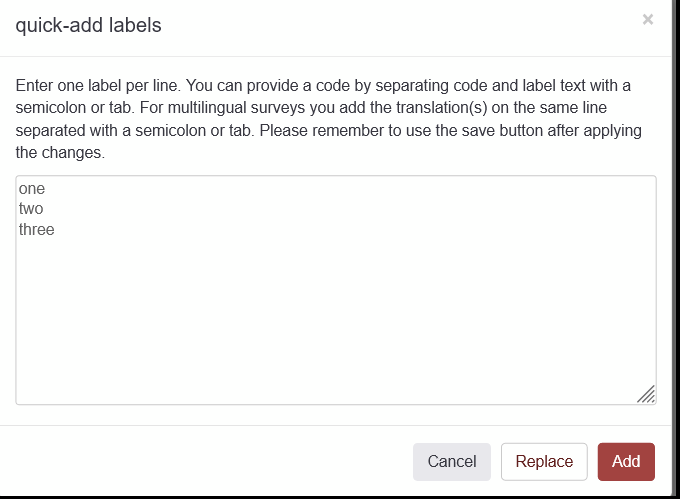The image size is (680, 499).
Task: Place cursor on the line "two"
Action: click(31, 209)
